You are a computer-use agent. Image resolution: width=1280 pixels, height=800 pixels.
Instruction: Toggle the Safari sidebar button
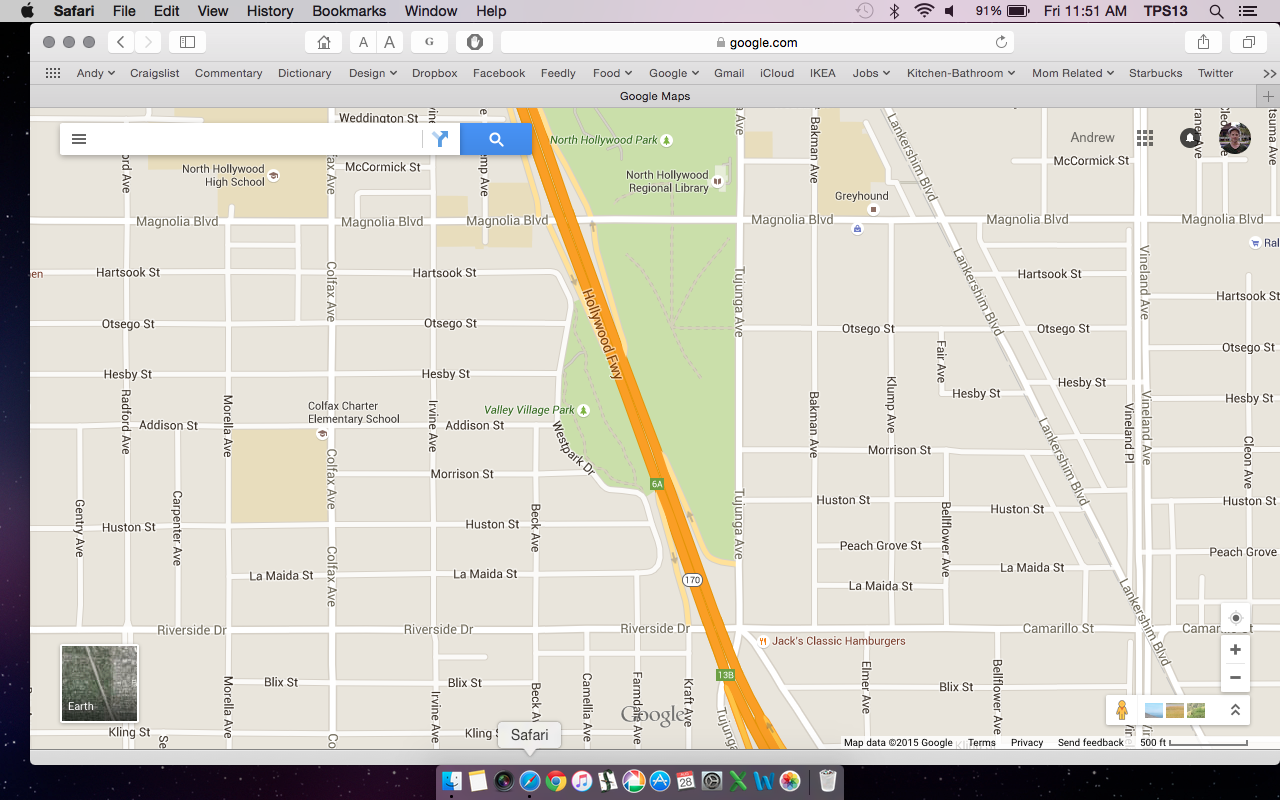pos(187,42)
